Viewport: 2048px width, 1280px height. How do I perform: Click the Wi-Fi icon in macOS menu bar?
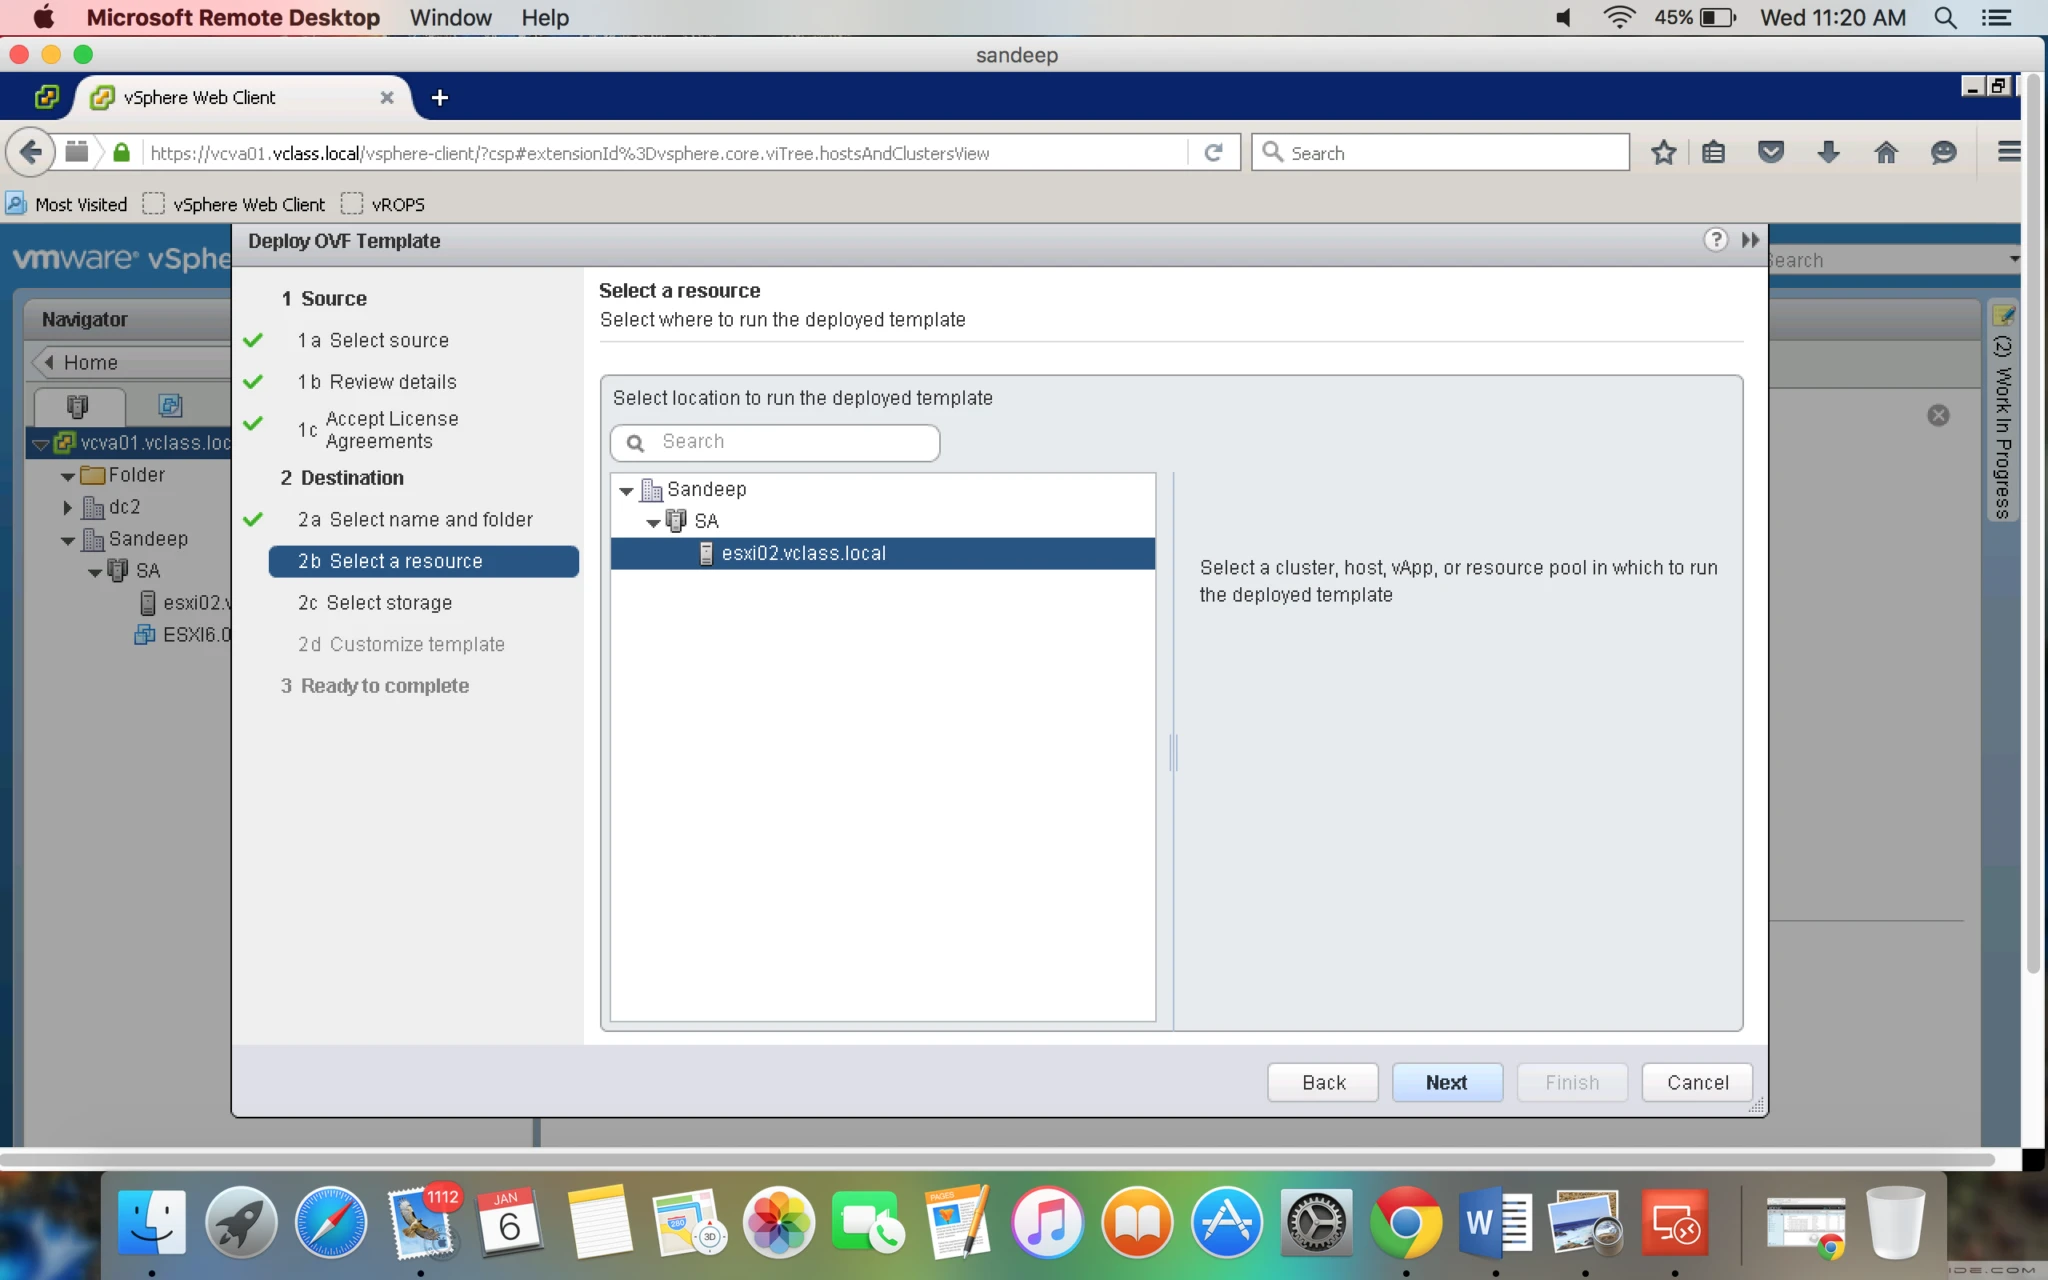pos(1618,18)
